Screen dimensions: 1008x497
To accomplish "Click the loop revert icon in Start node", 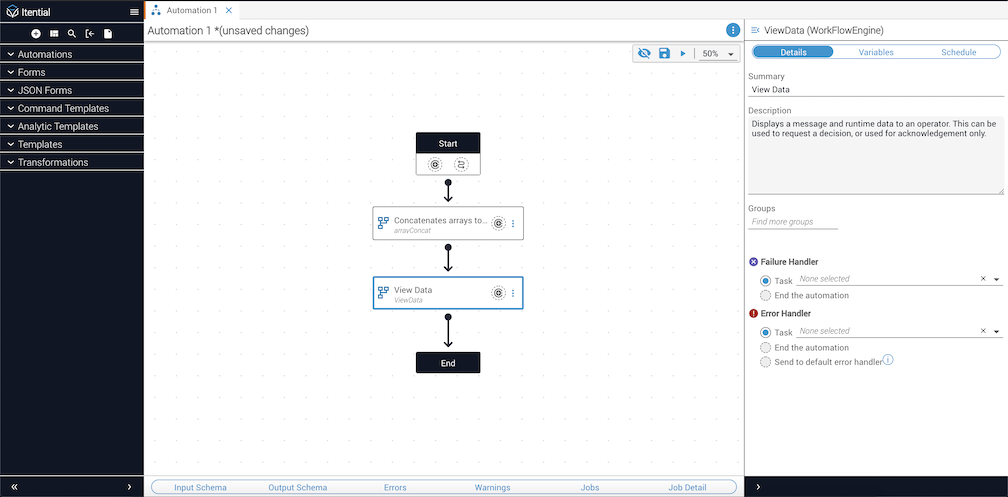I will (461, 165).
